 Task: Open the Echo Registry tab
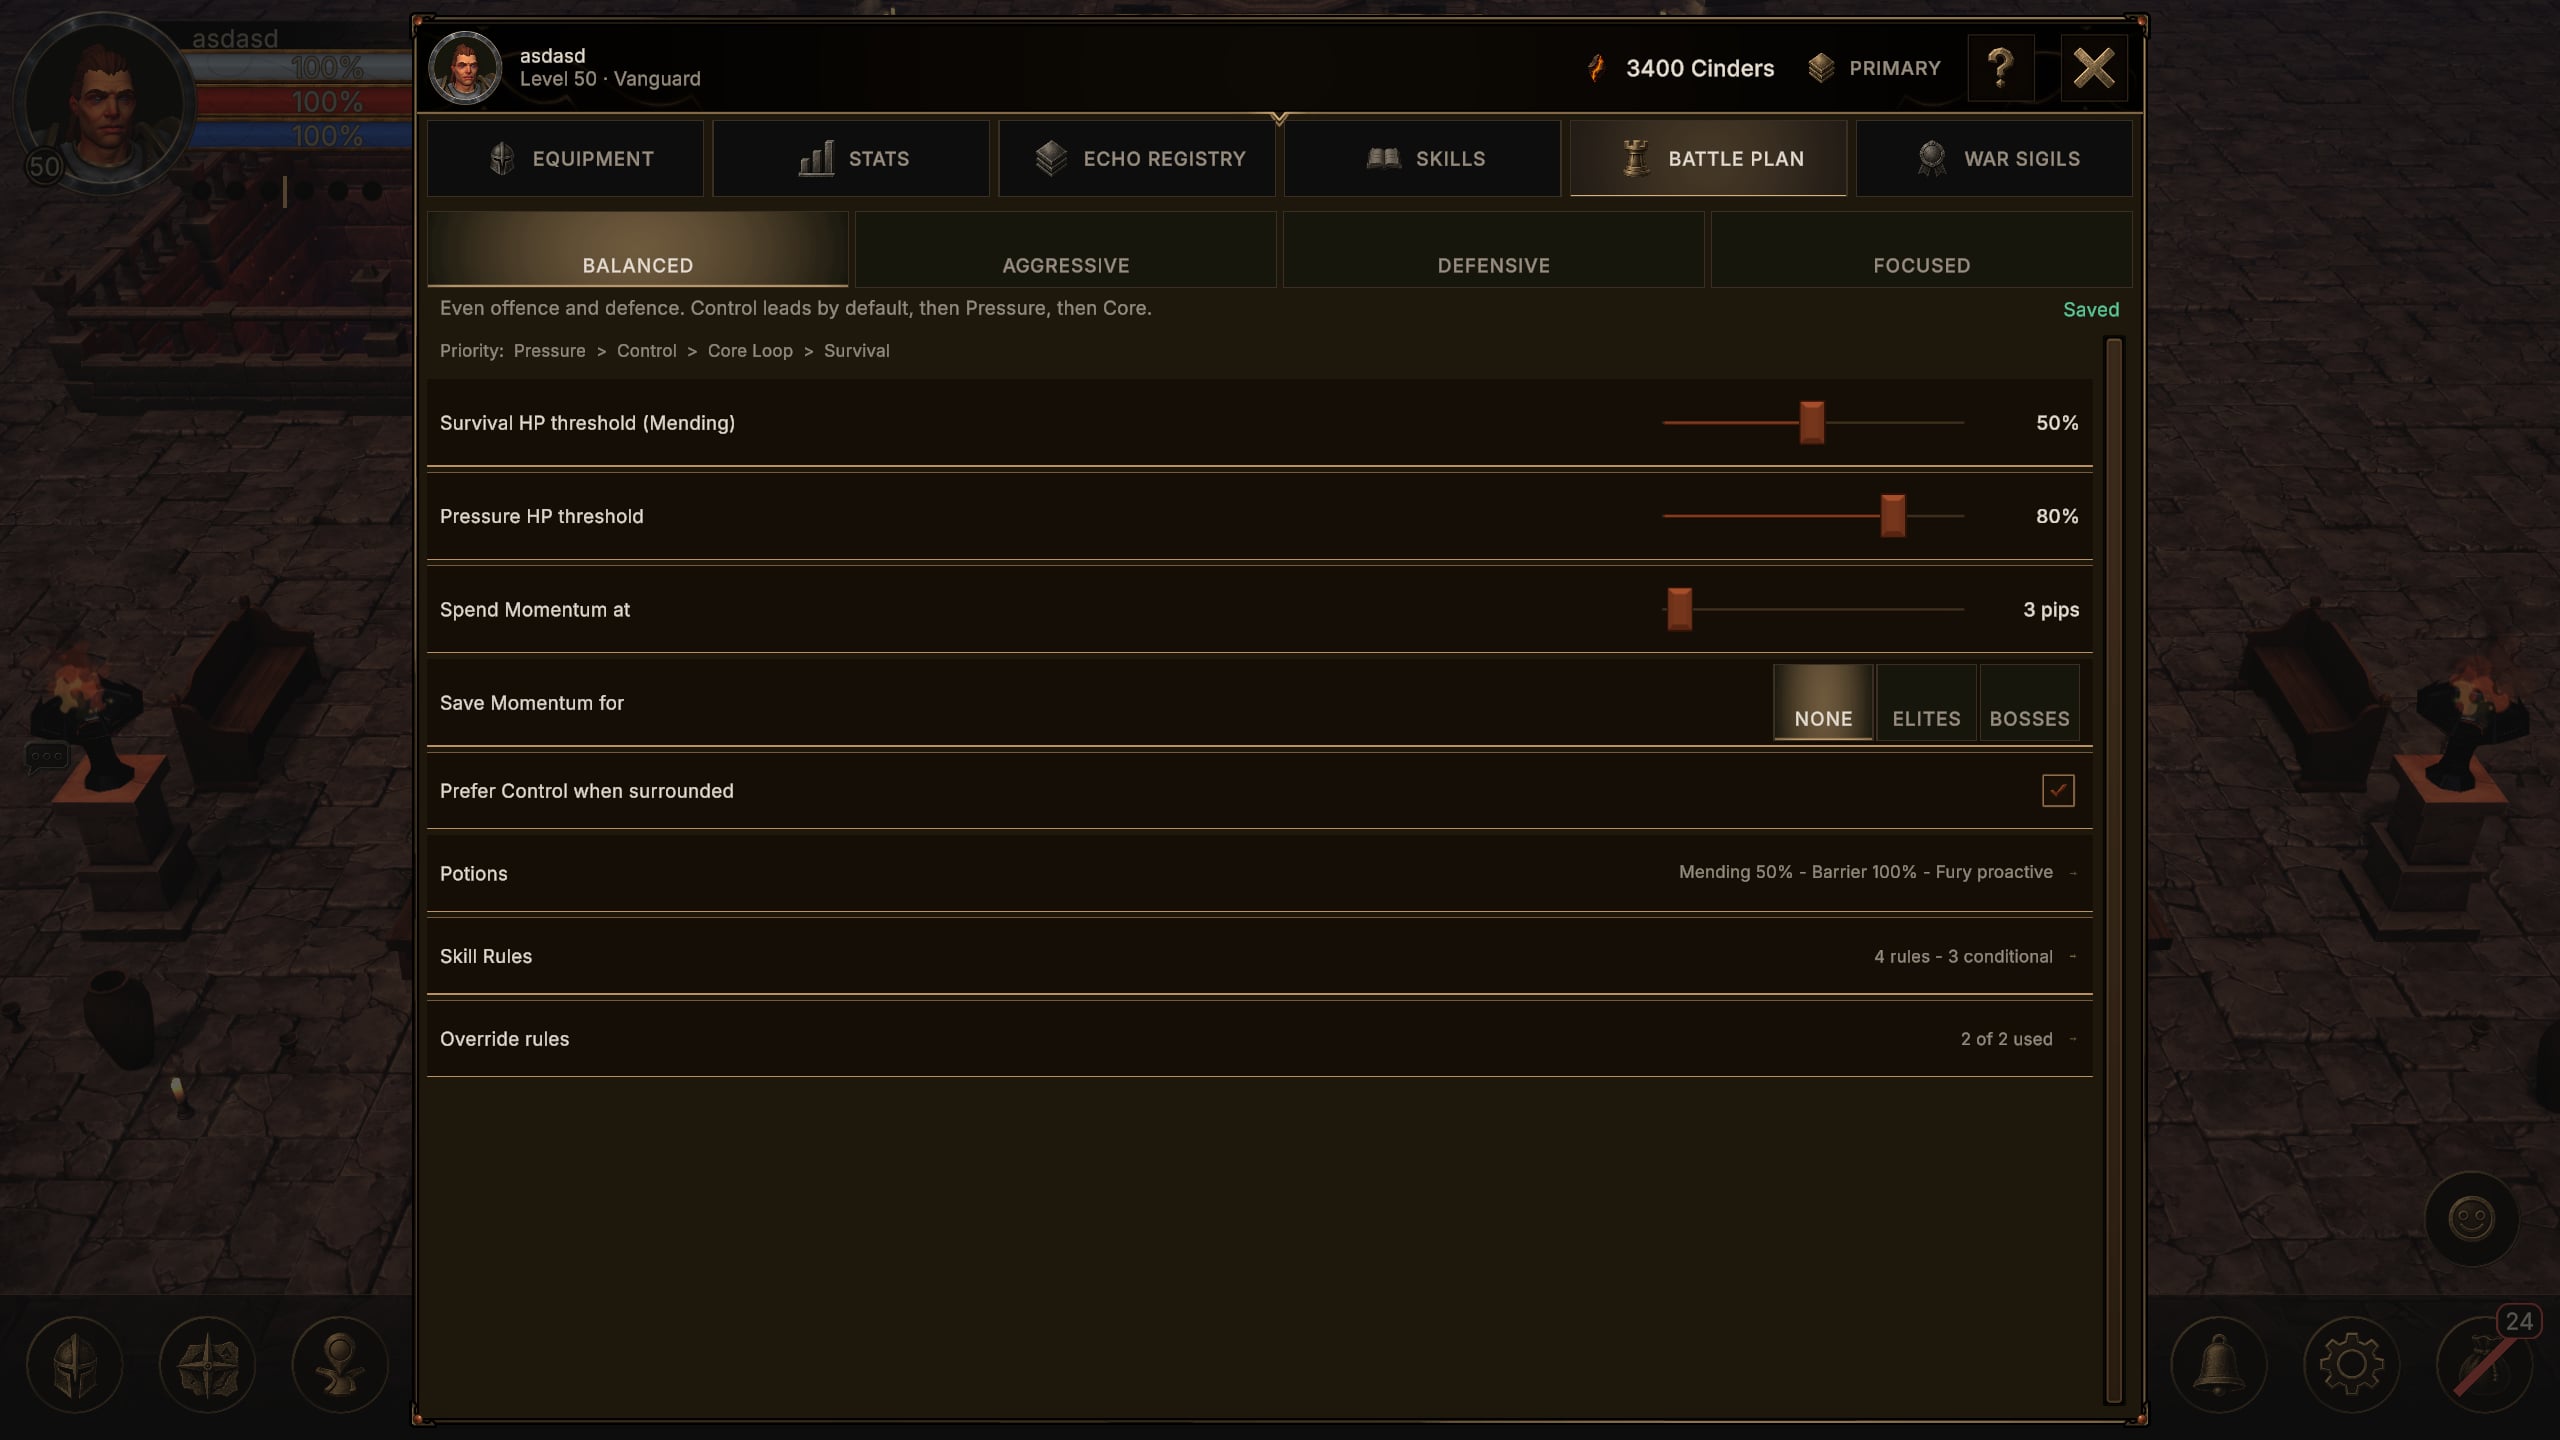(x=1137, y=158)
